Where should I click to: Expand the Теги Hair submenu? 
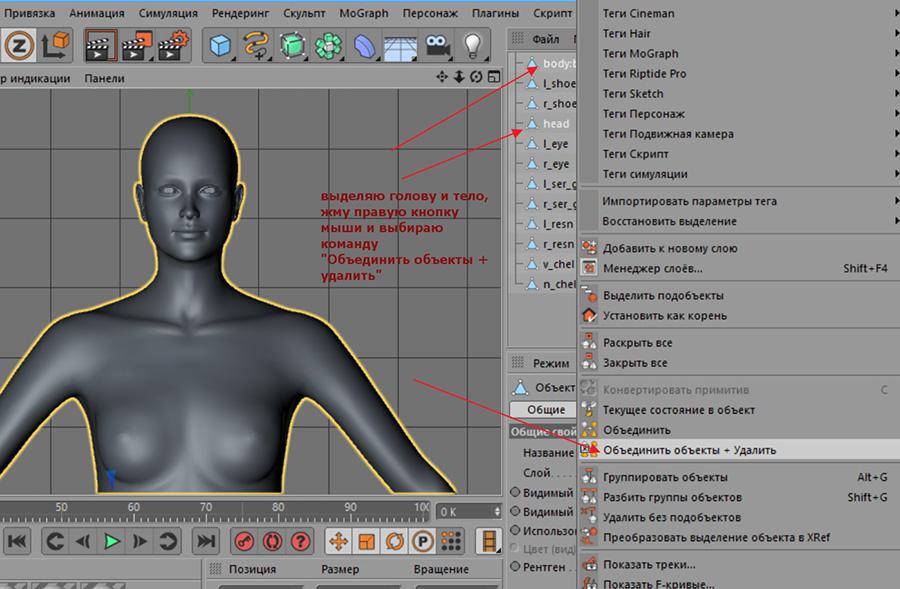627,34
